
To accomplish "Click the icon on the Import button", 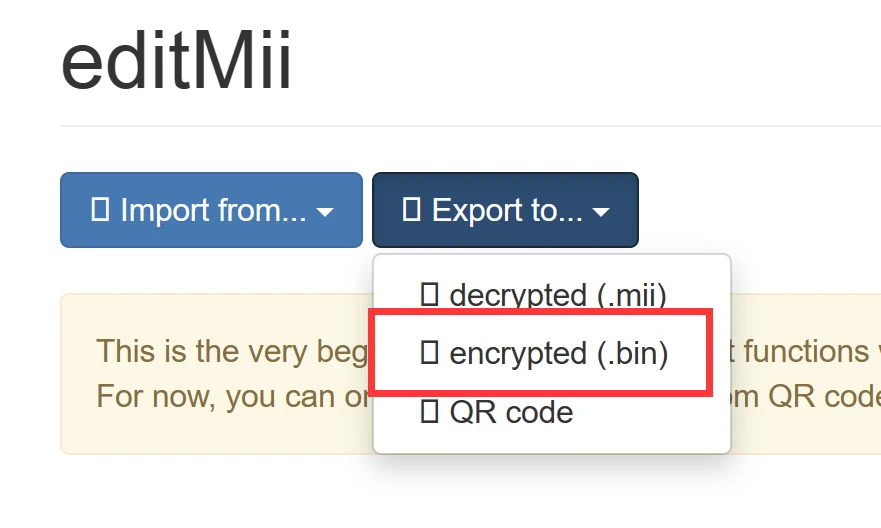I will pyautogui.click(x=100, y=210).
